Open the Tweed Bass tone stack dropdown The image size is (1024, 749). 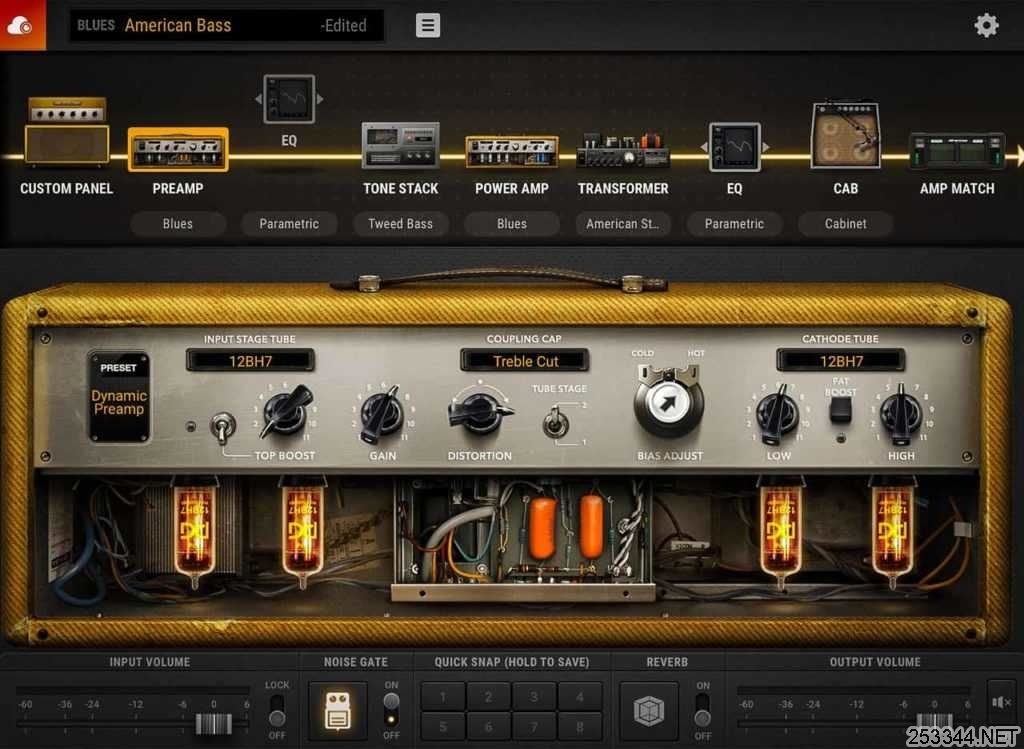tap(400, 224)
